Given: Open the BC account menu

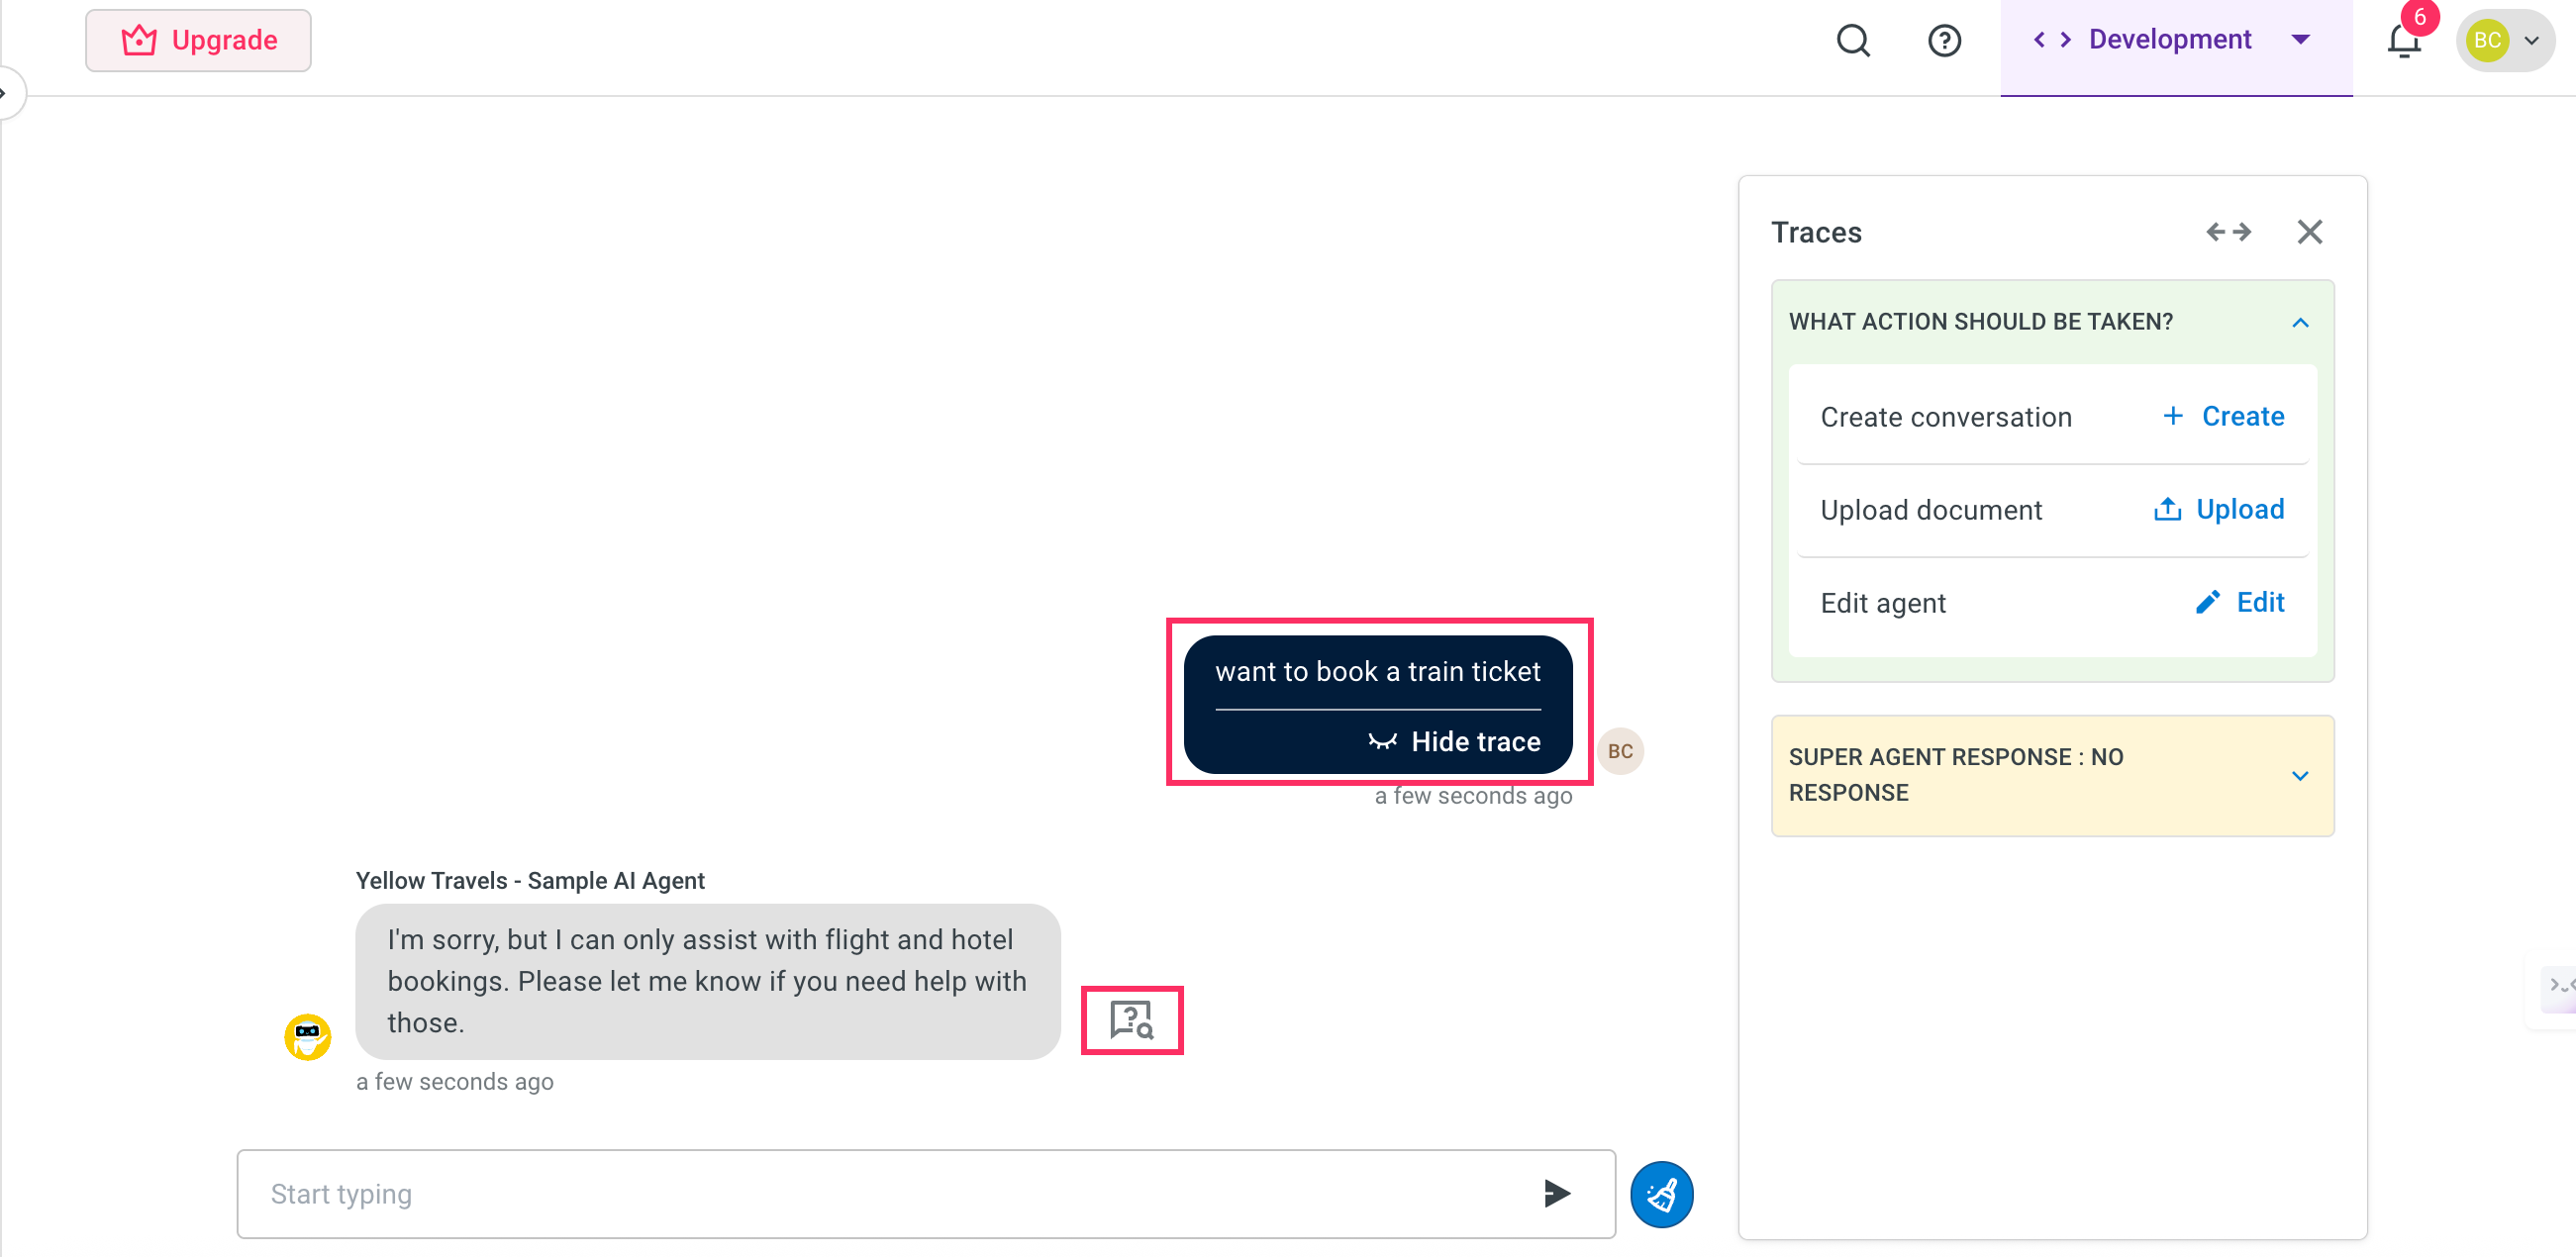Looking at the screenshot, I should click(x=2504, y=40).
